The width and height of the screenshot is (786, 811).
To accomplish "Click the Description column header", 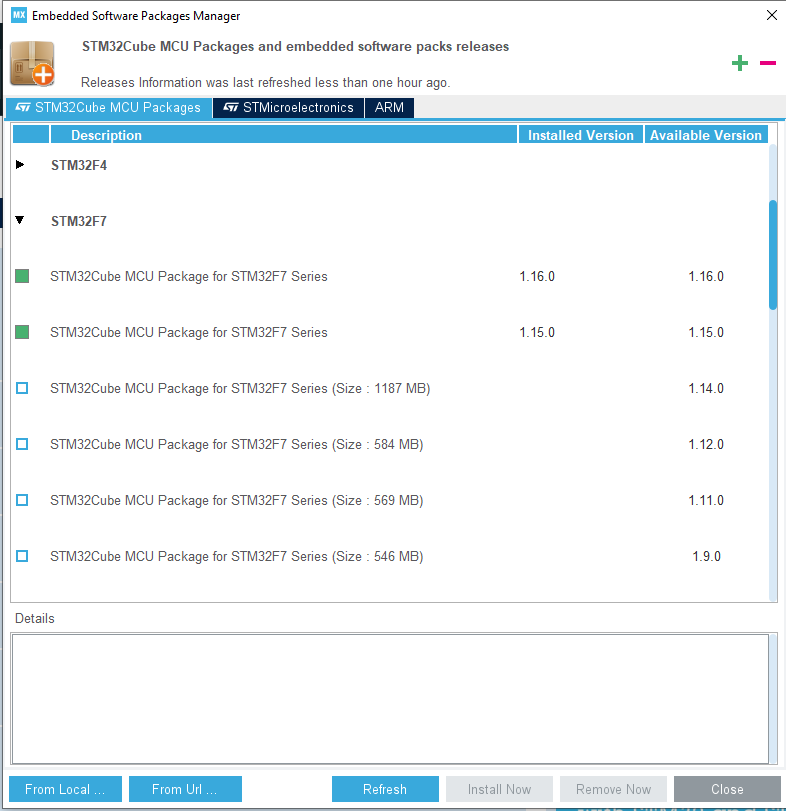I will [283, 135].
